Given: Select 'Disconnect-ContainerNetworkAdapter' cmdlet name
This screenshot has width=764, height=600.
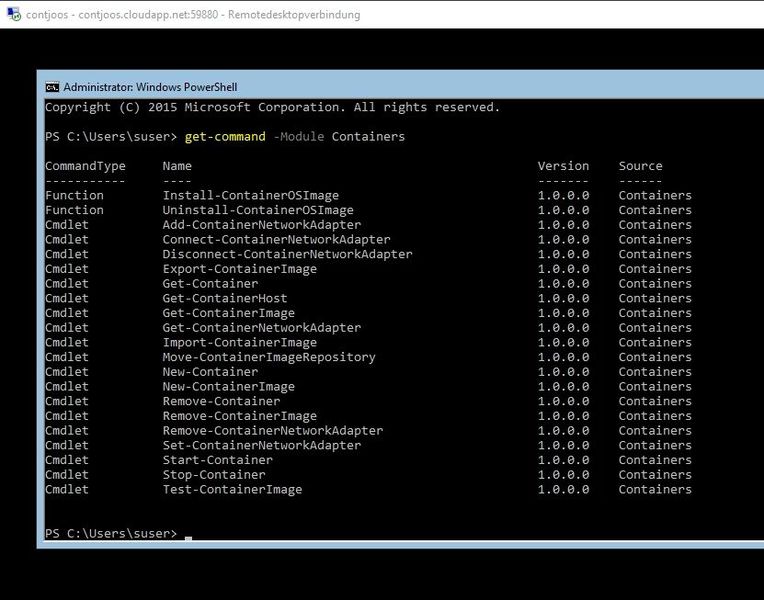Looking at the screenshot, I should click(287, 254).
